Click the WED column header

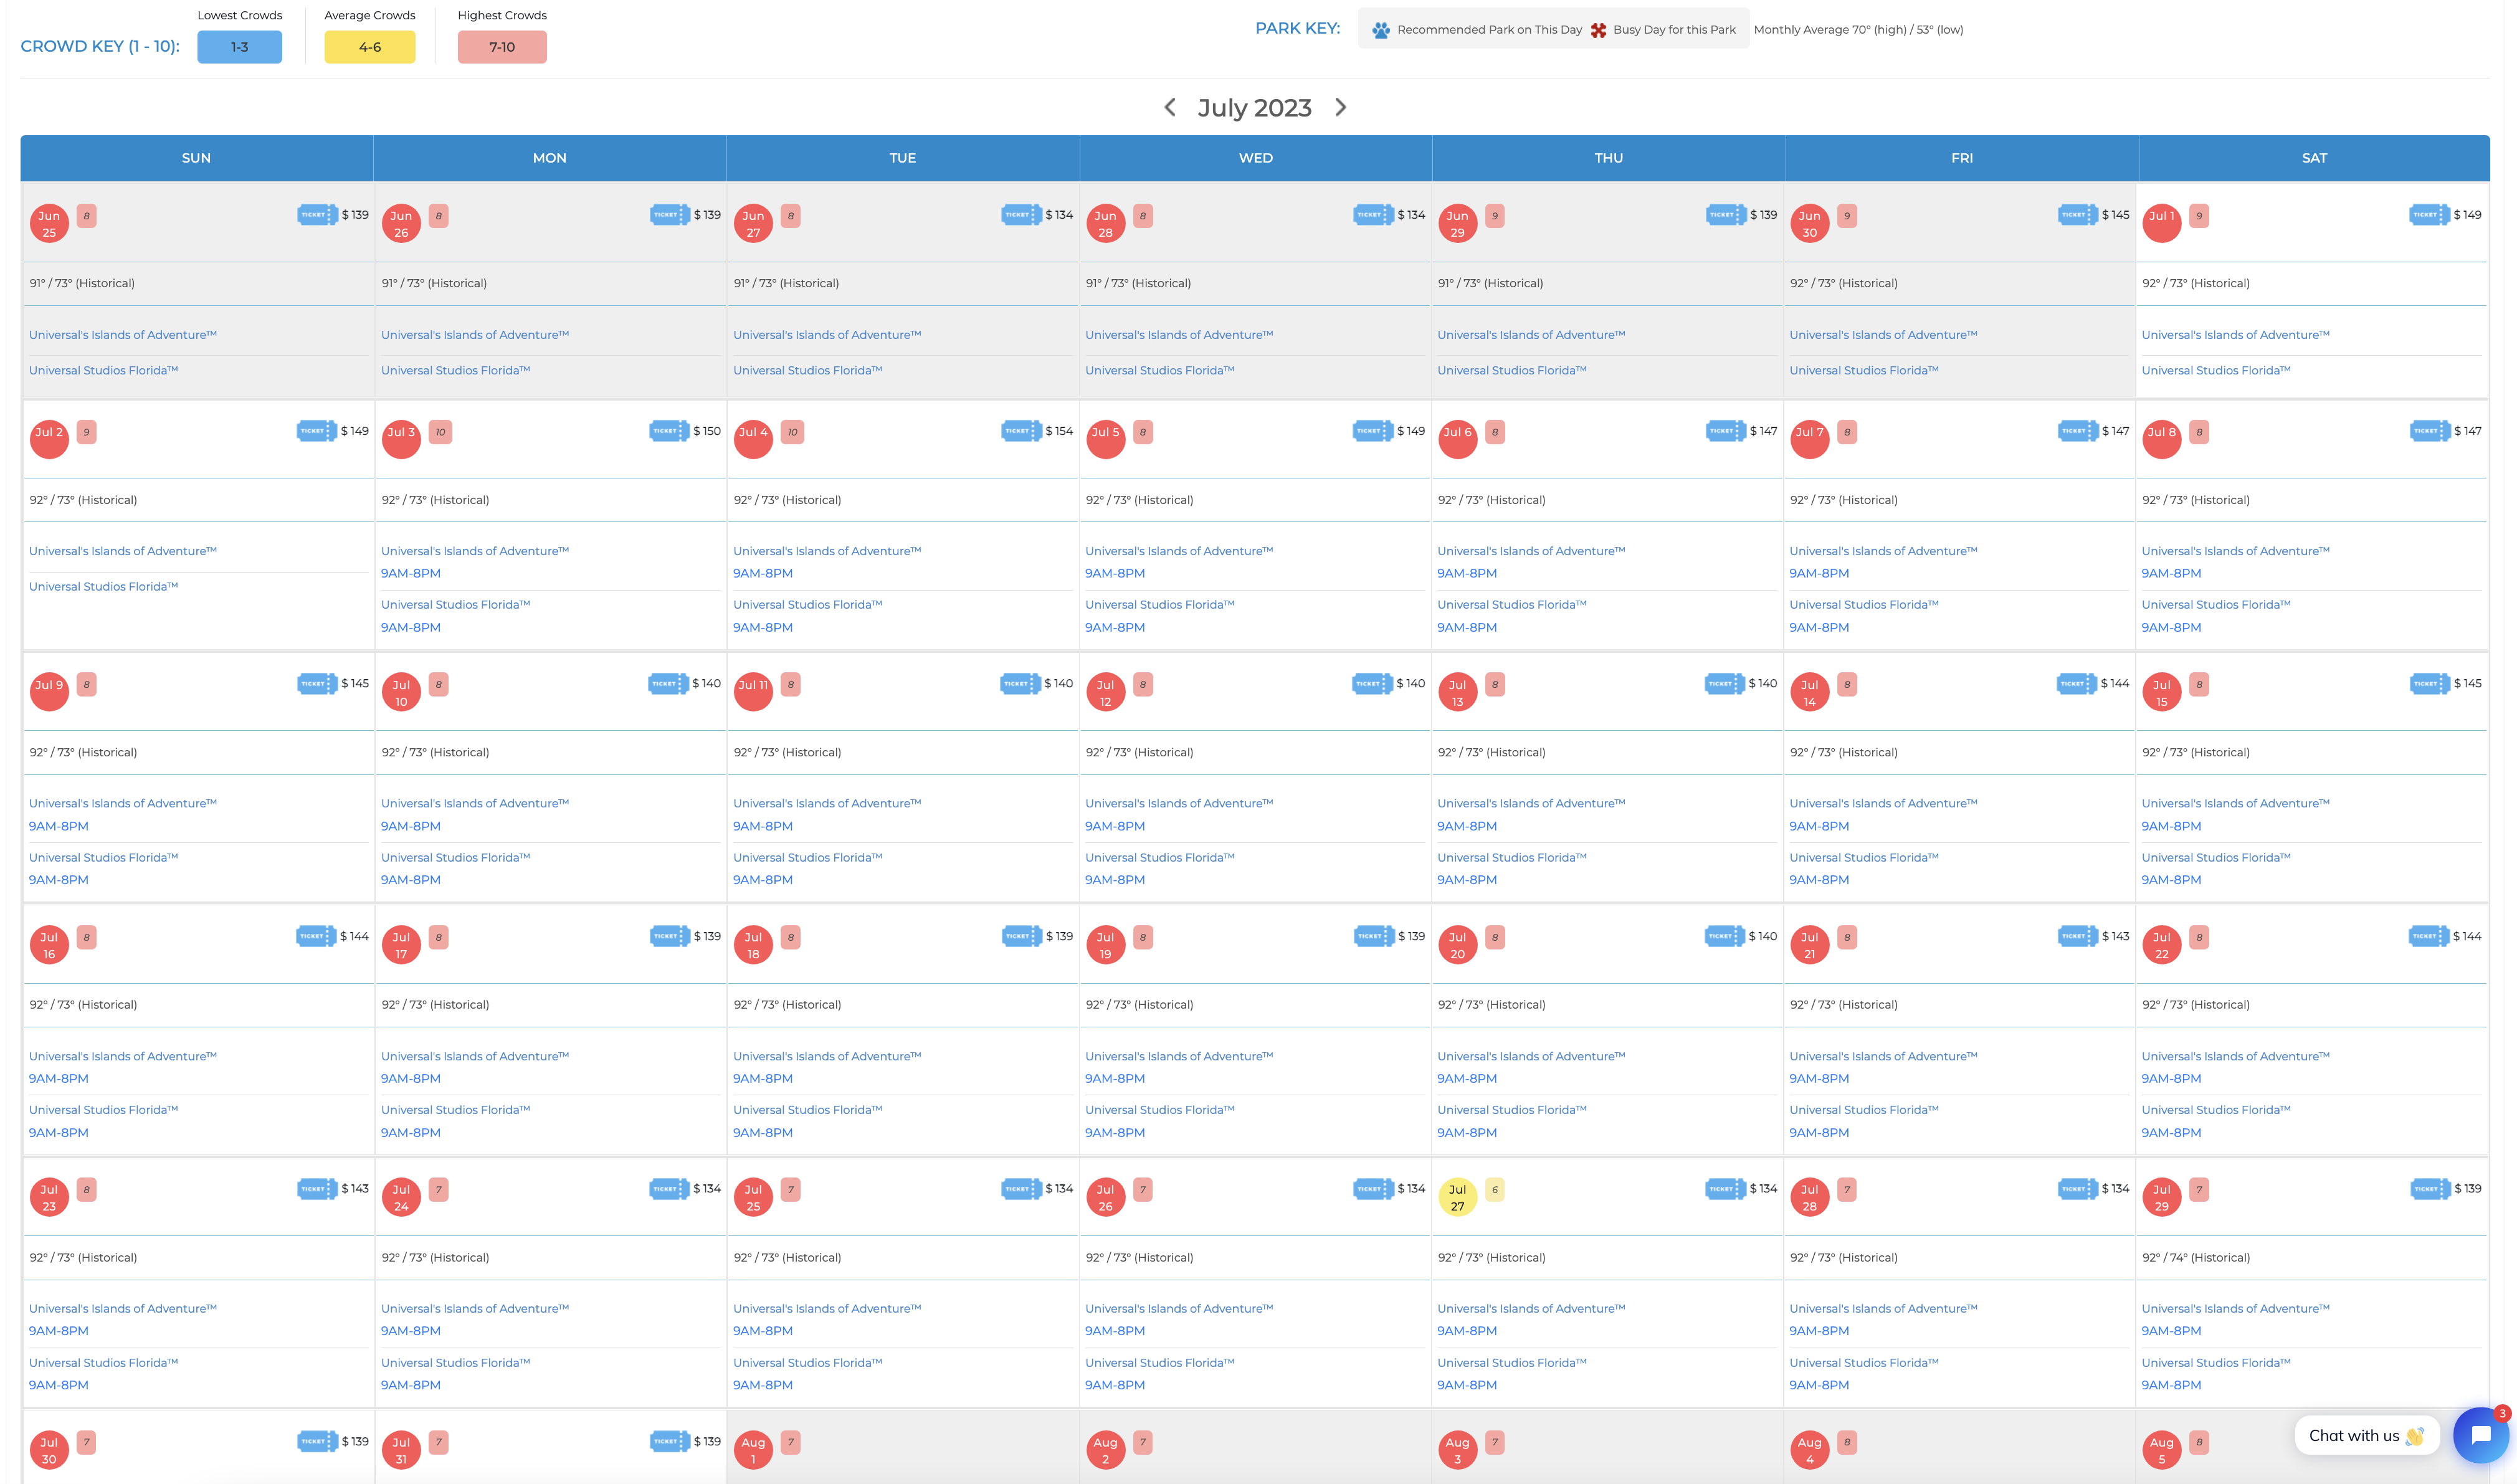point(1255,158)
